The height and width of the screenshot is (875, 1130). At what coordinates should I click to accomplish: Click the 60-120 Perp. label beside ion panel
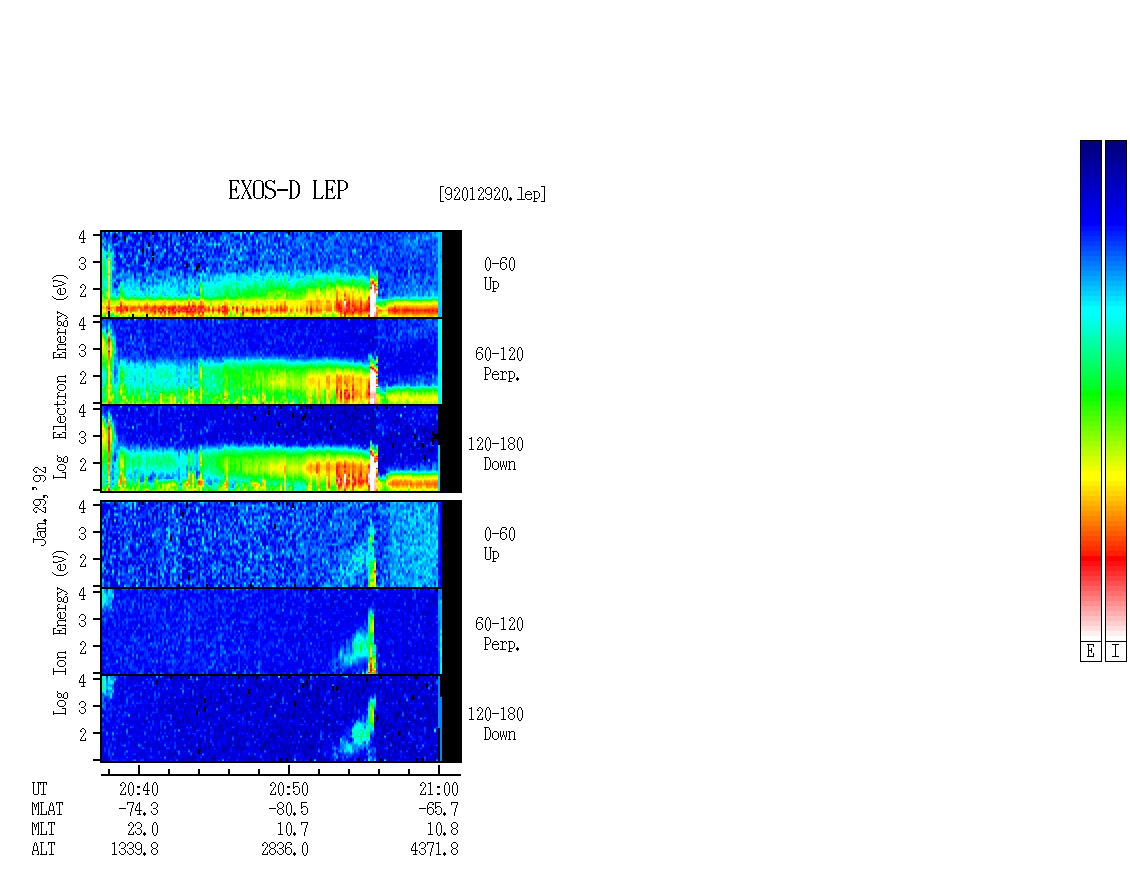click(499, 634)
